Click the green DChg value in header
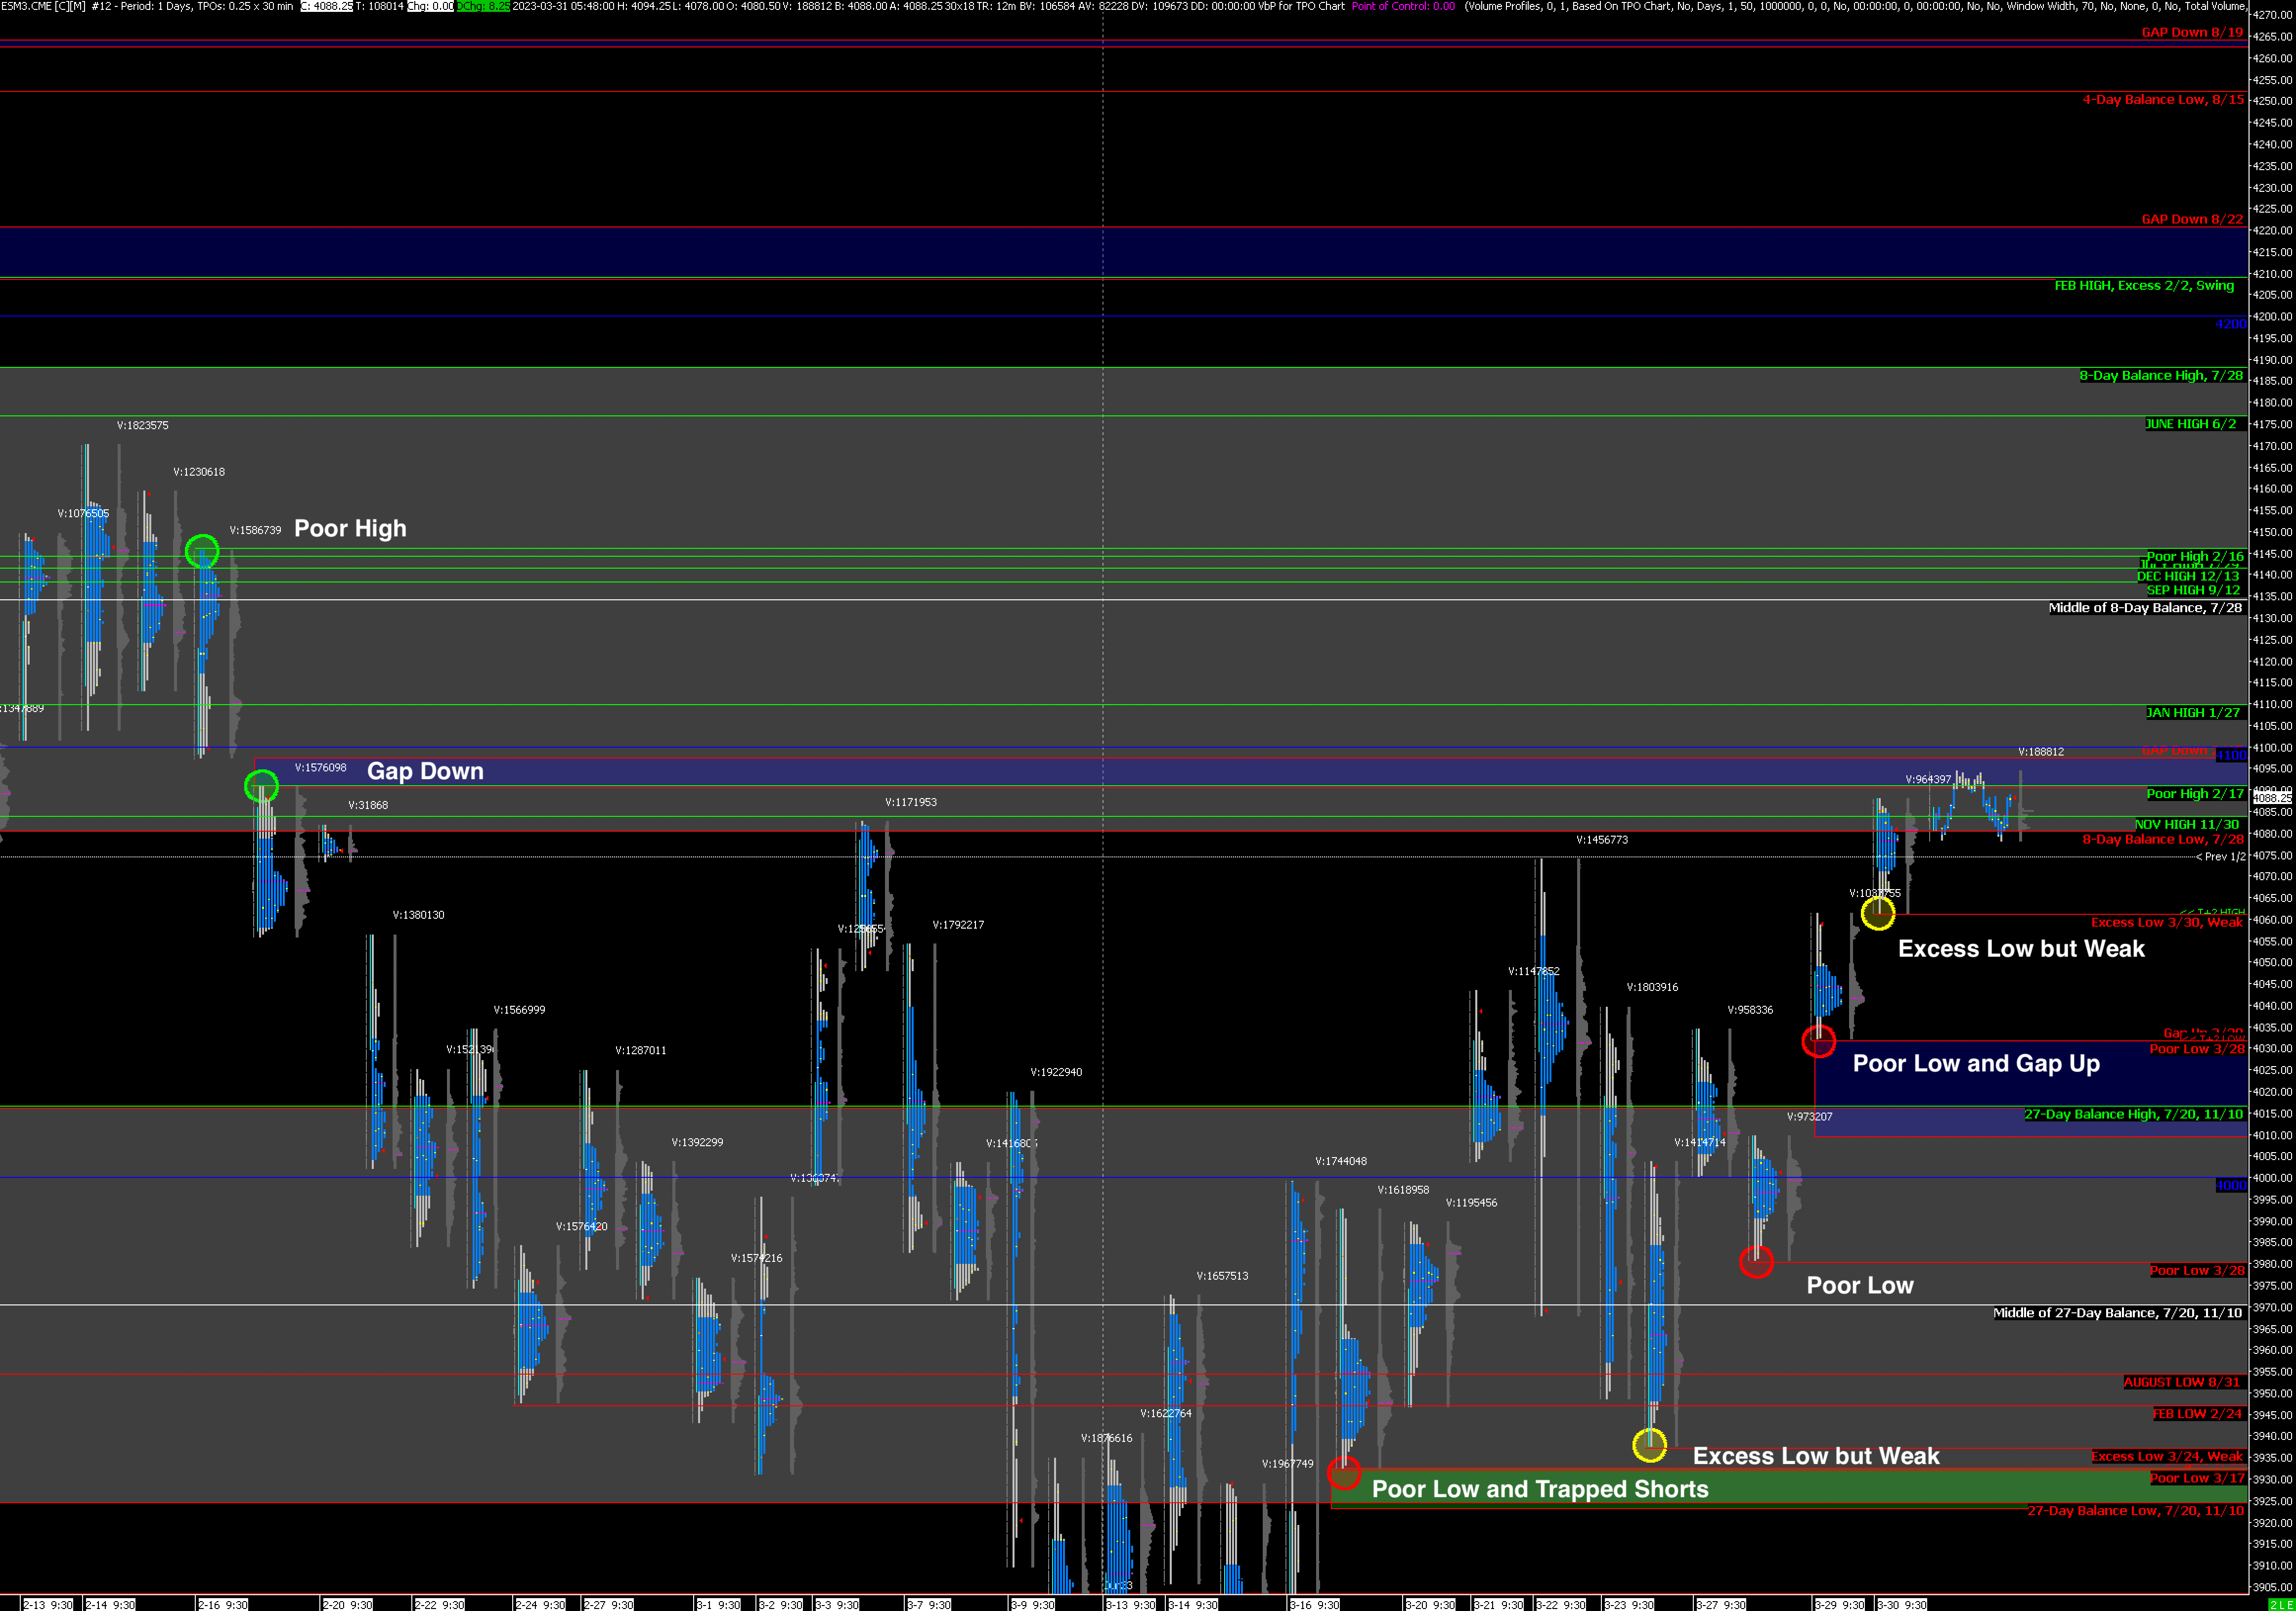Image resolution: width=2296 pixels, height=1611 pixels. coord(483,6)
